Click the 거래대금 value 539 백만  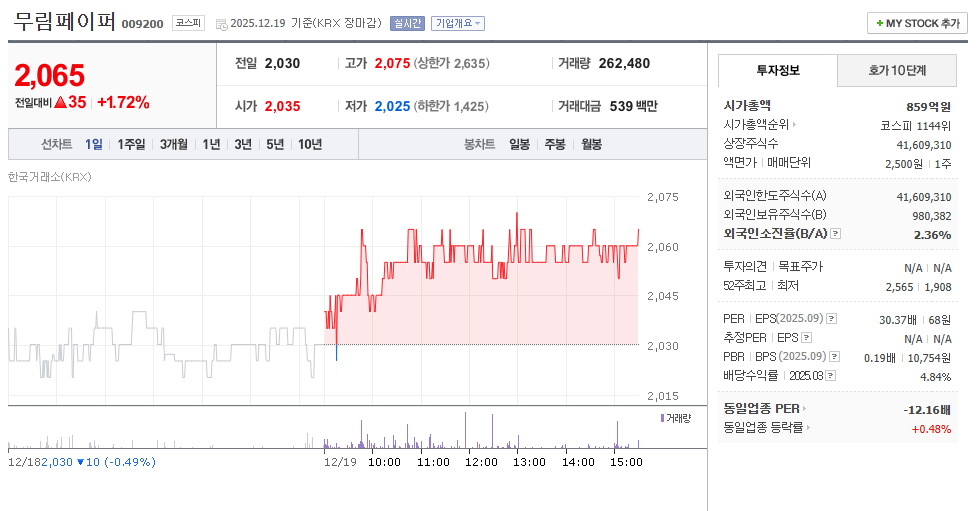tap(634, 107)
